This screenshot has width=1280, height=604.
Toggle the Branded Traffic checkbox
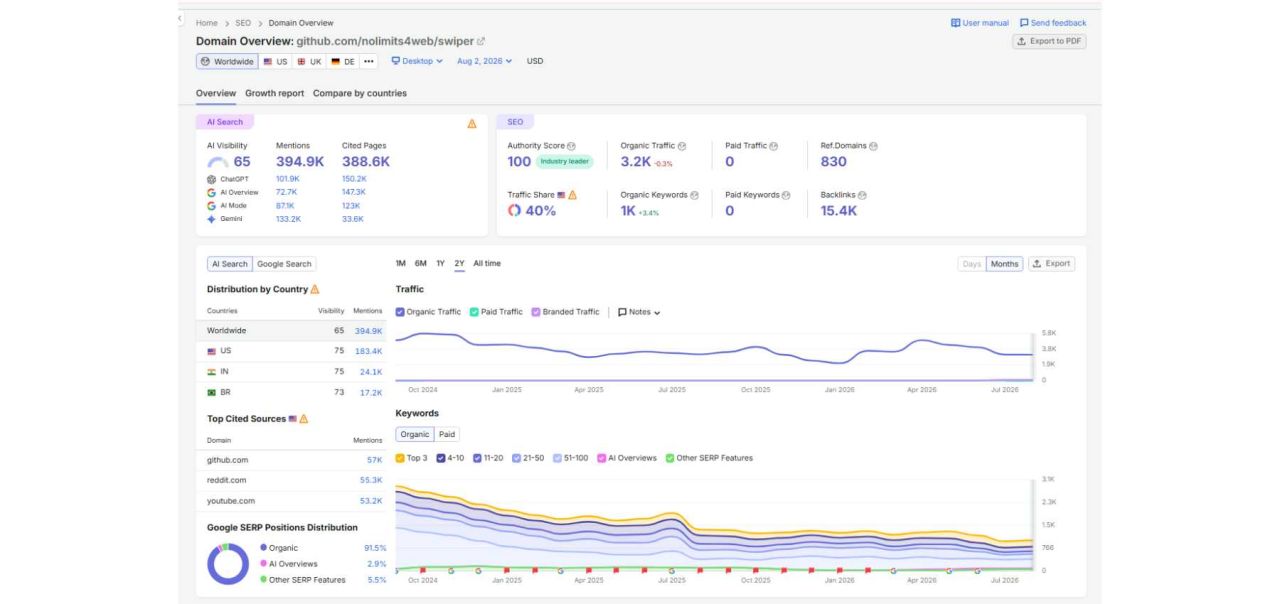click(x=536, y=312)
